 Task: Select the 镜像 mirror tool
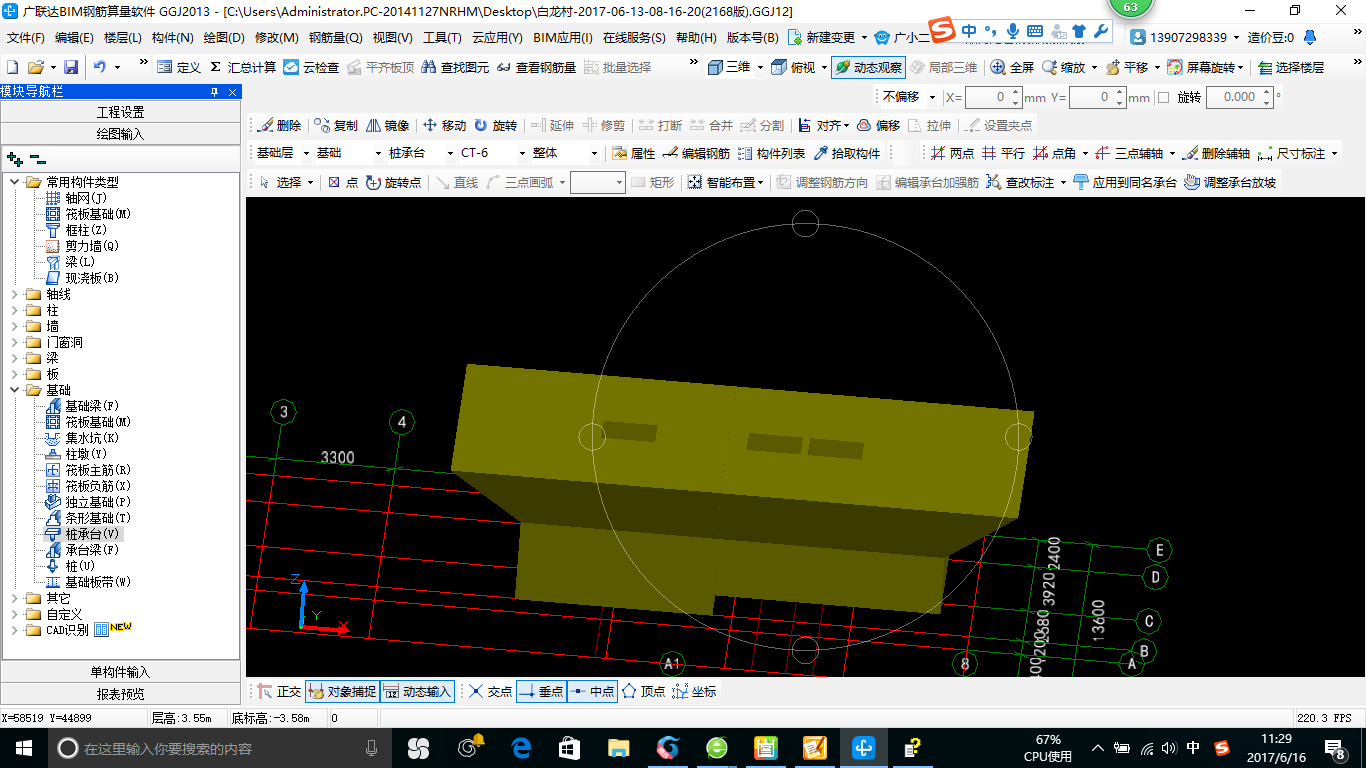click(x=387, y=125)
